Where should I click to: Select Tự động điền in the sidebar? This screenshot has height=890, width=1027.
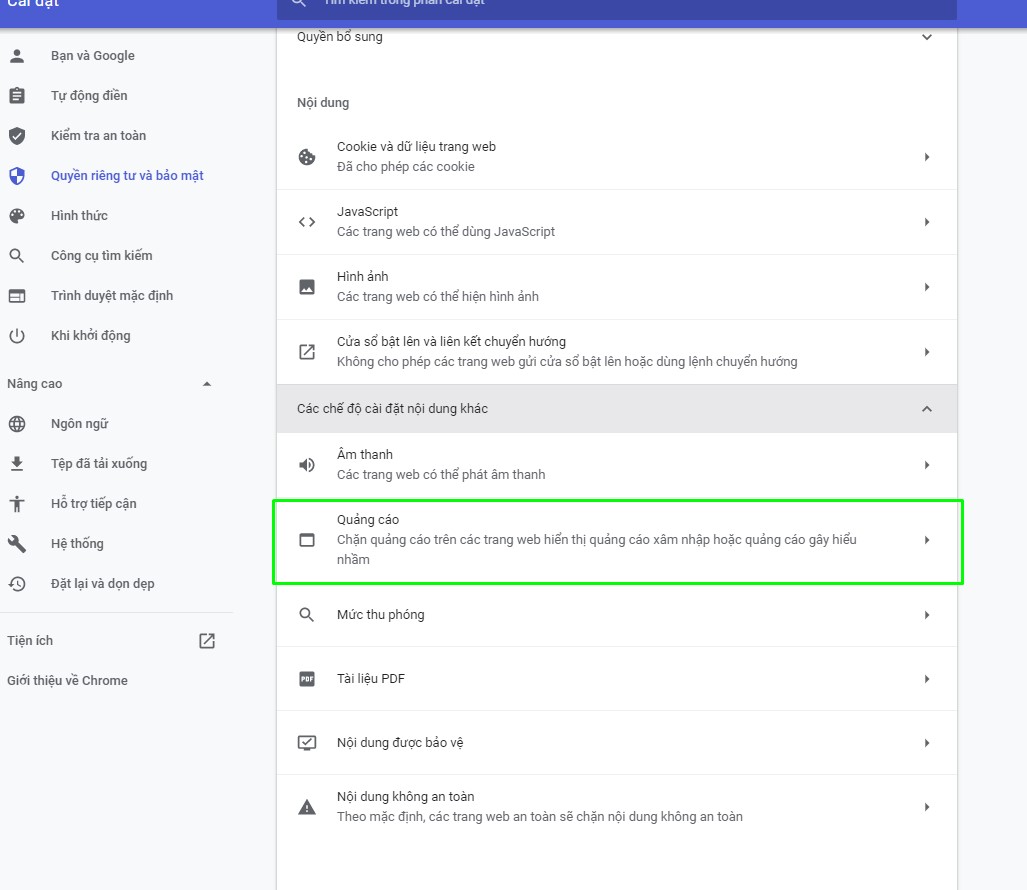click(89, 96)
